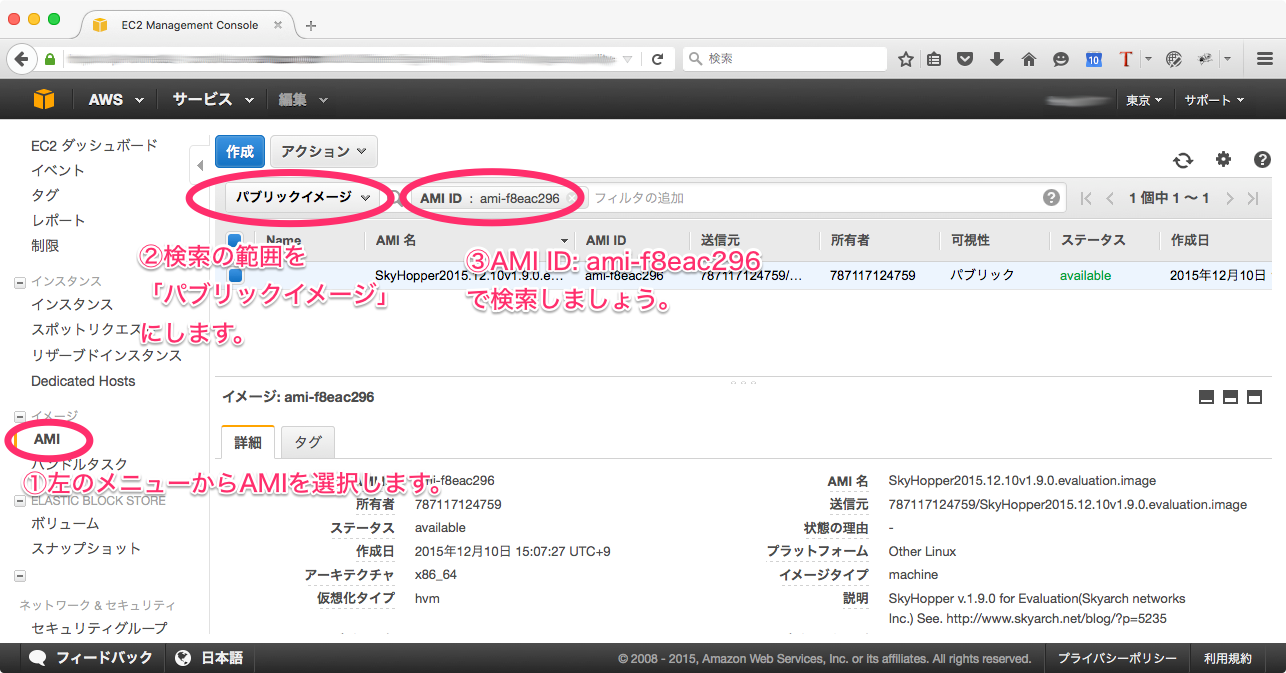
Task: Switch to the 詳細 tab
Action: point(248,442)
